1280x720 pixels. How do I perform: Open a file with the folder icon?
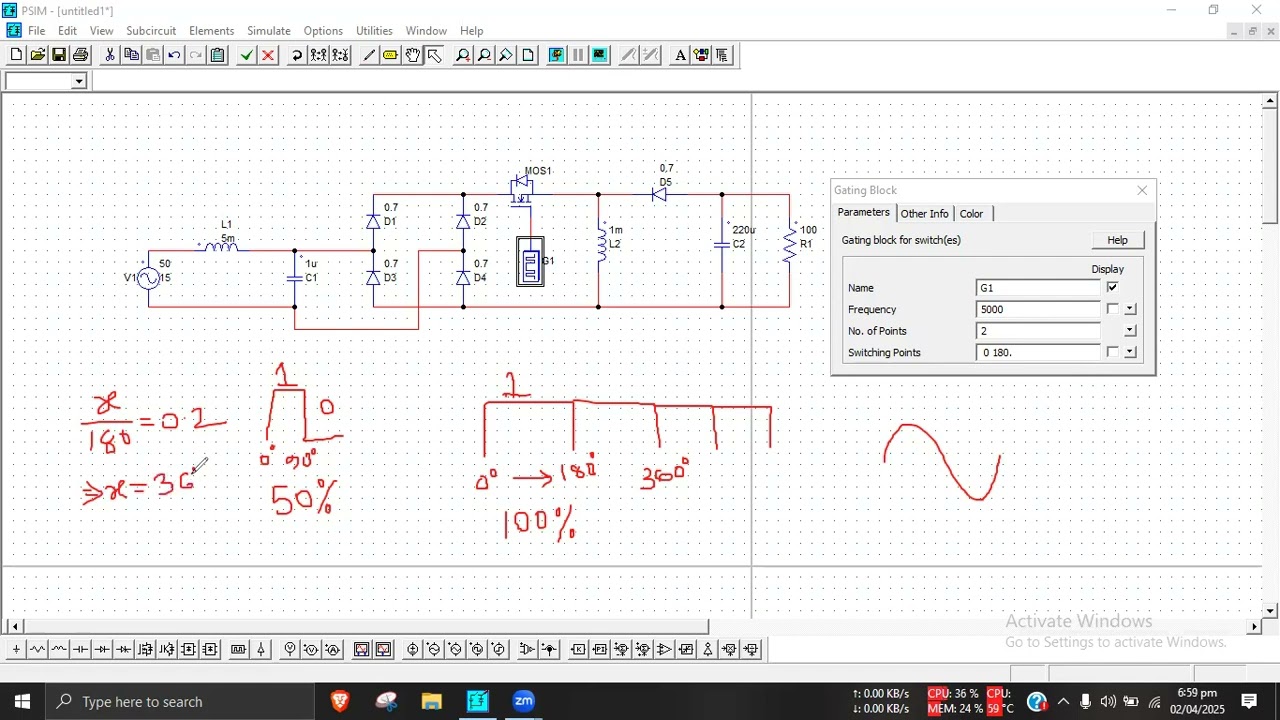[x=38, y=55]
